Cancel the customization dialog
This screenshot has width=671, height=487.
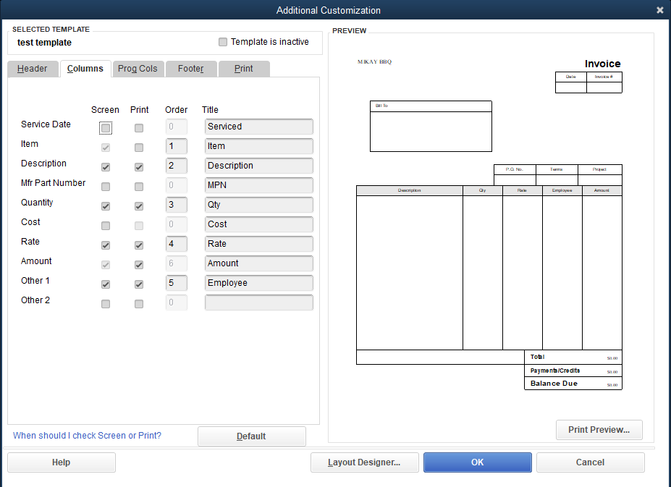click(x=590, y=463)
